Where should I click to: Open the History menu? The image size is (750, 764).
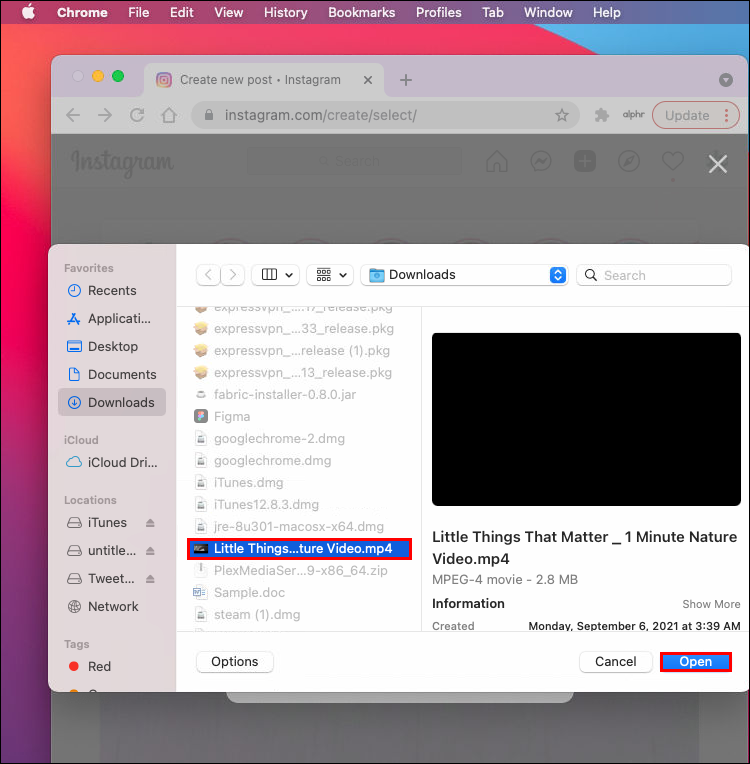[x=286, y=12]
